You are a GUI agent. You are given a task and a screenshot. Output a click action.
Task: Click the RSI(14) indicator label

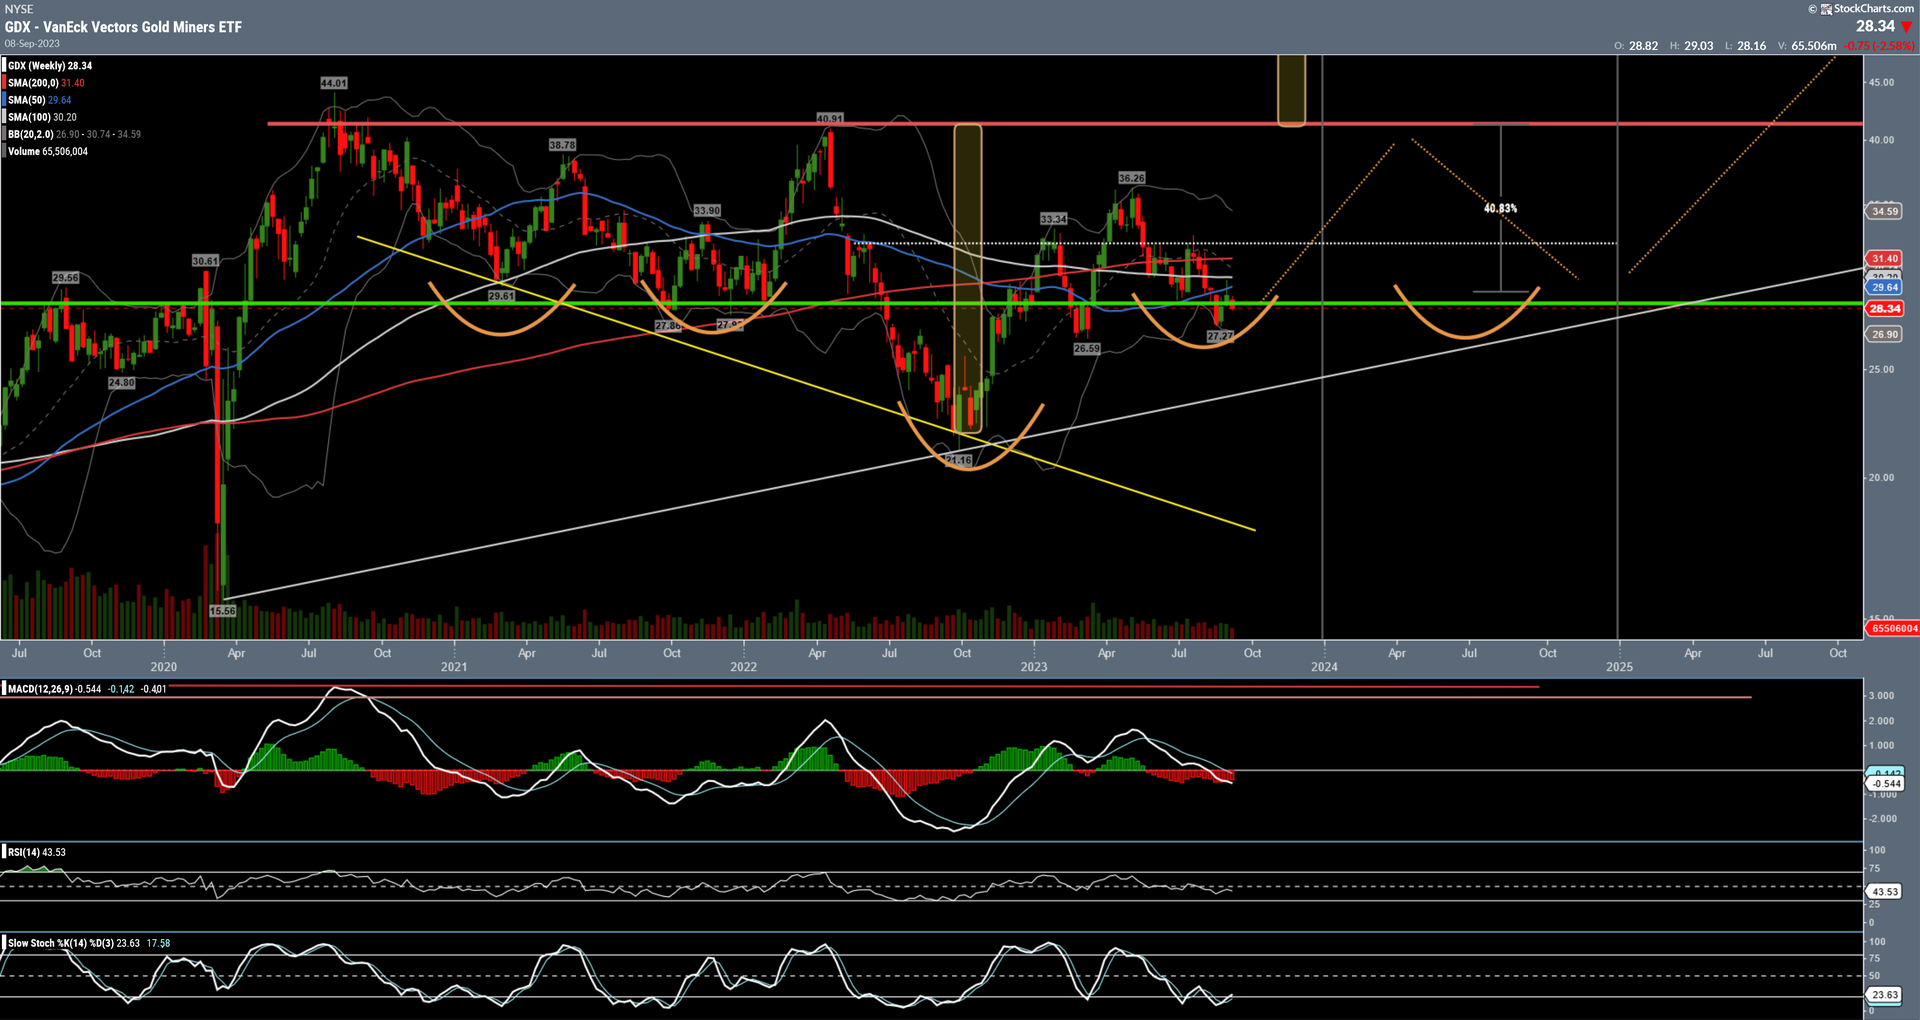[24, 852]
